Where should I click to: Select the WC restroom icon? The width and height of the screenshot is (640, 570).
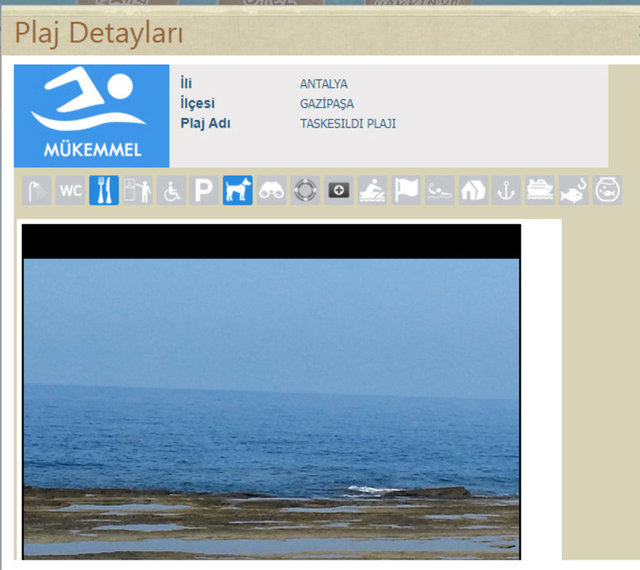click(x=70, y=190)
